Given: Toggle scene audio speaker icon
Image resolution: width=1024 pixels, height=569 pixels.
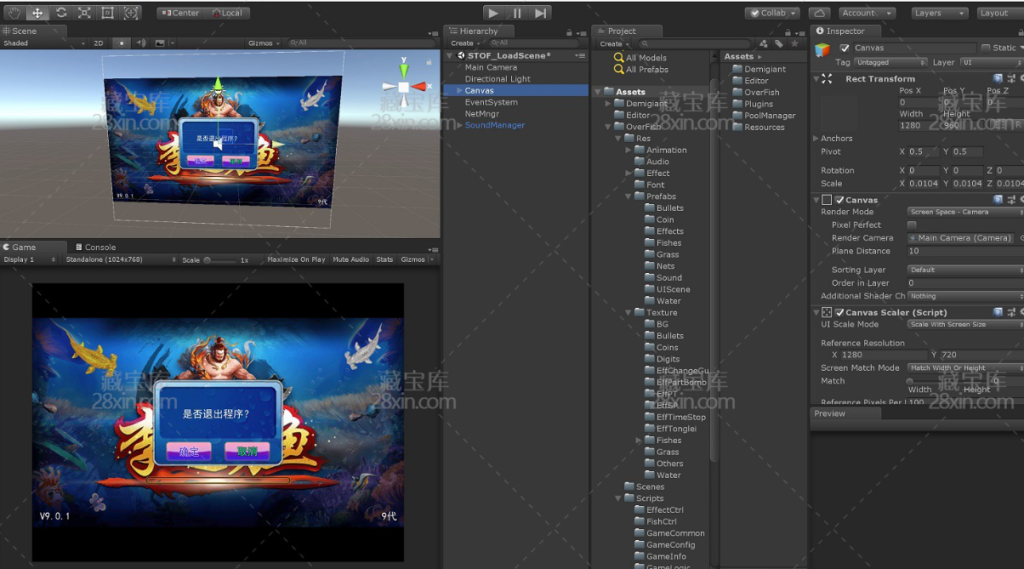Looking at the screenshot, I should pyautogui.click(x=142, y=43).
